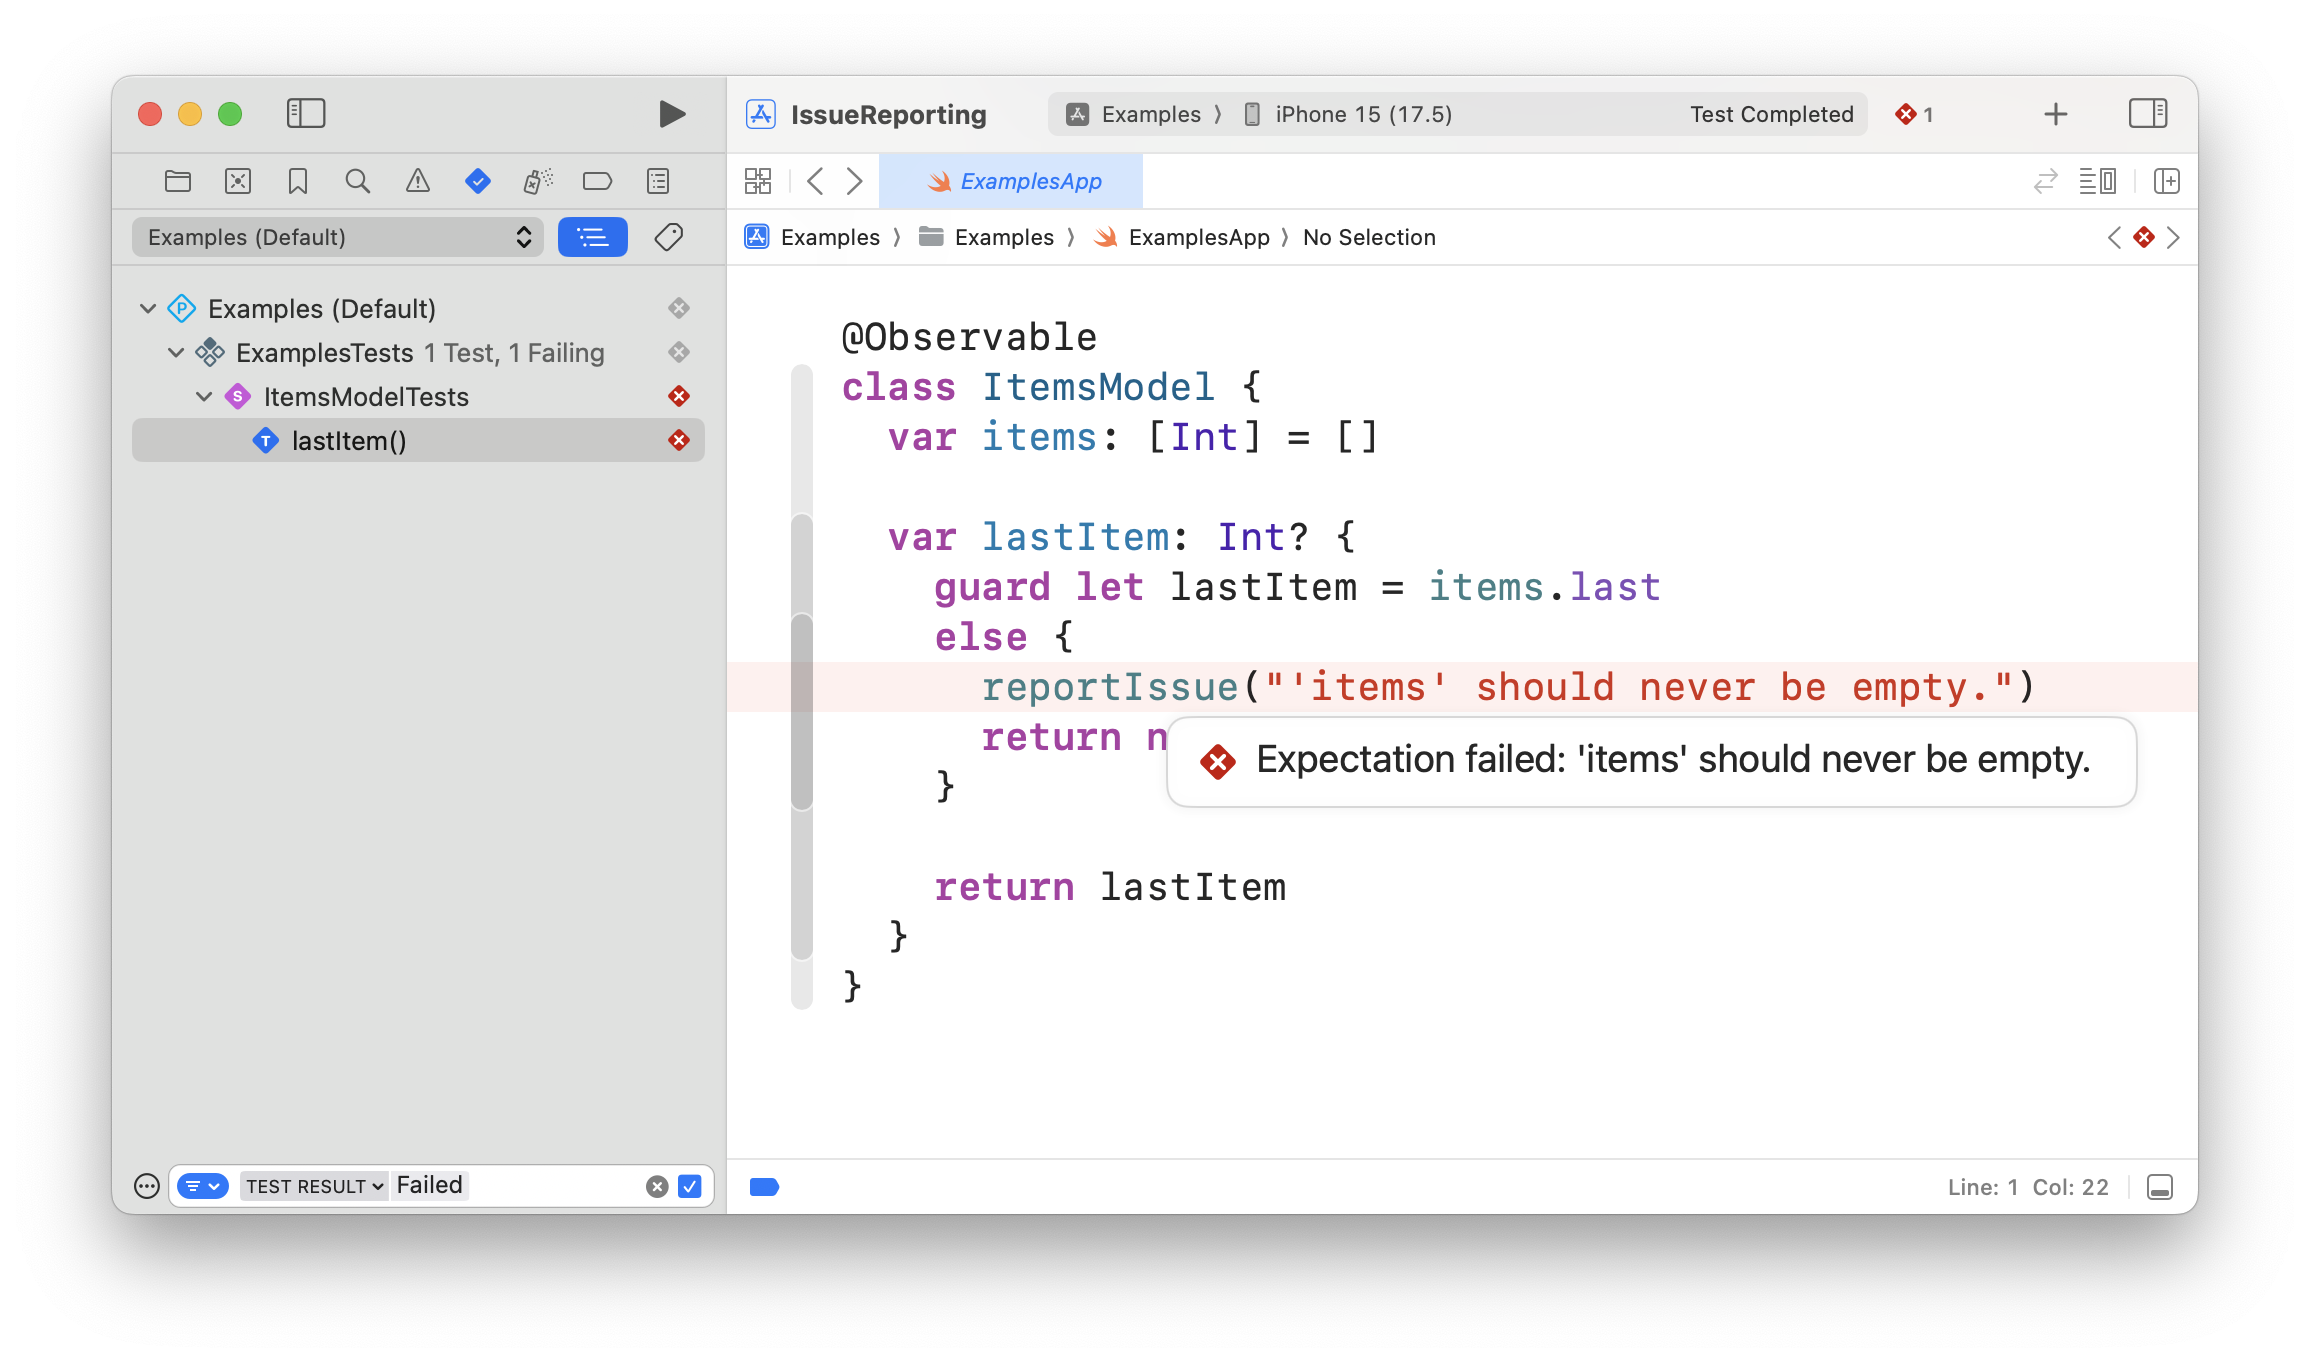Open the Breakpoint navigator
The width and height of the screenshot is (2310, 1362).
click(x=597, y=181)
